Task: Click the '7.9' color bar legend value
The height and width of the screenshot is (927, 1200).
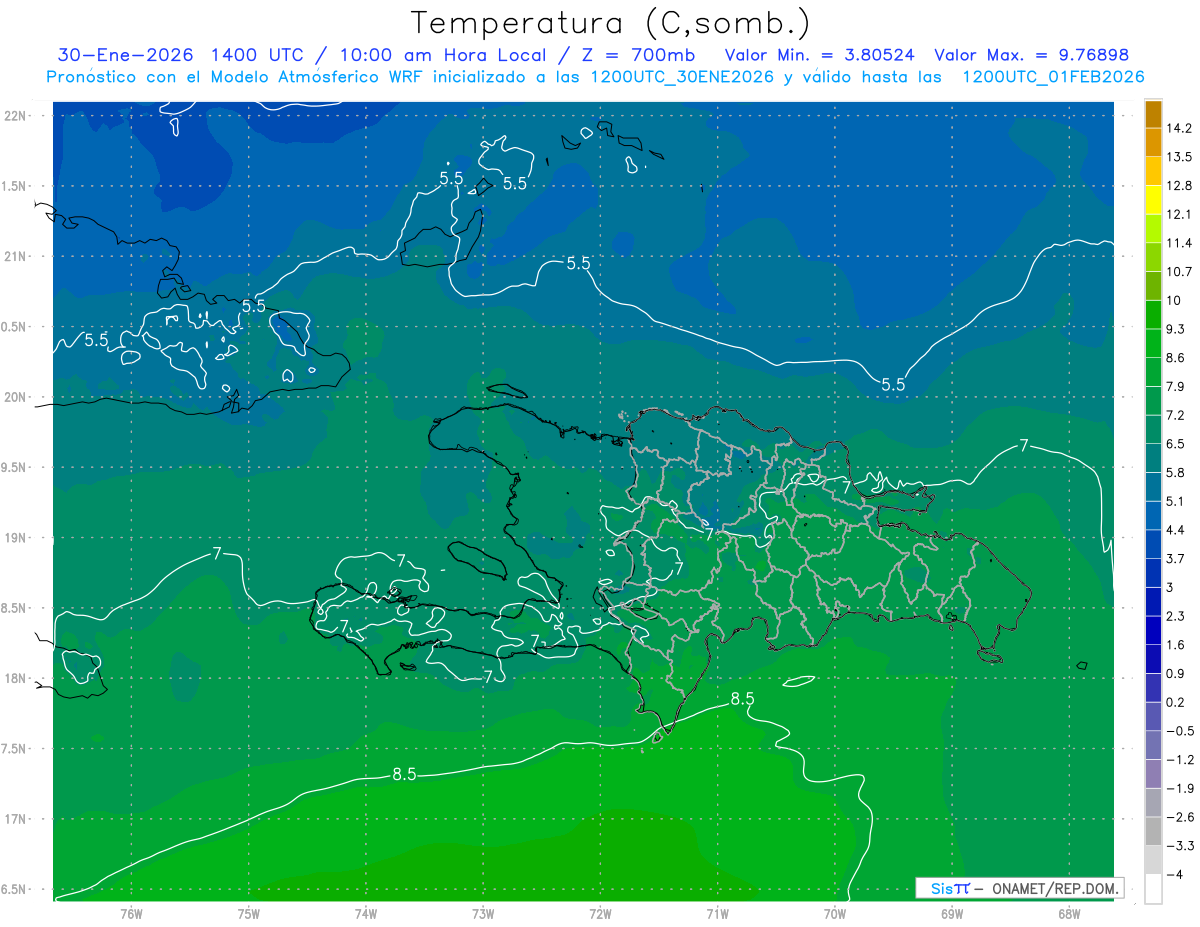Action: pos(1176,387)
